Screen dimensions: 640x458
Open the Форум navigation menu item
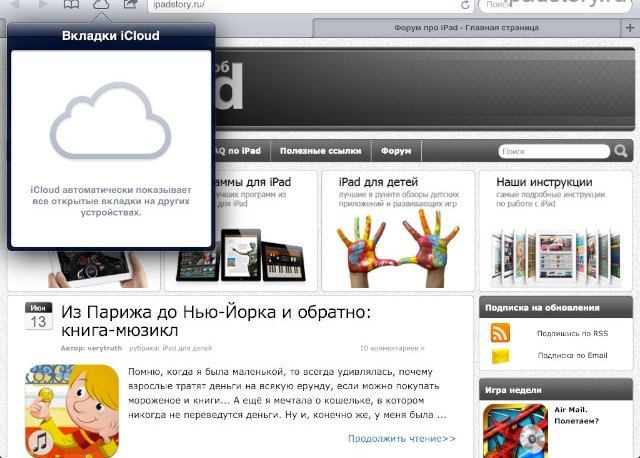pyautogui.click(x=397, y=151)
